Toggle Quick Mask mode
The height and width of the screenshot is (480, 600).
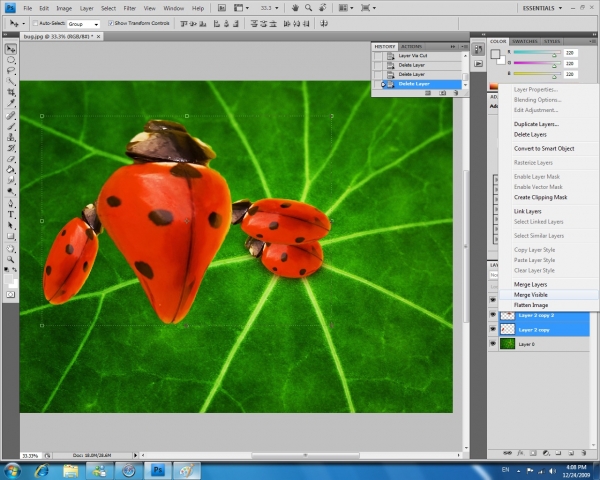point(11,294)
